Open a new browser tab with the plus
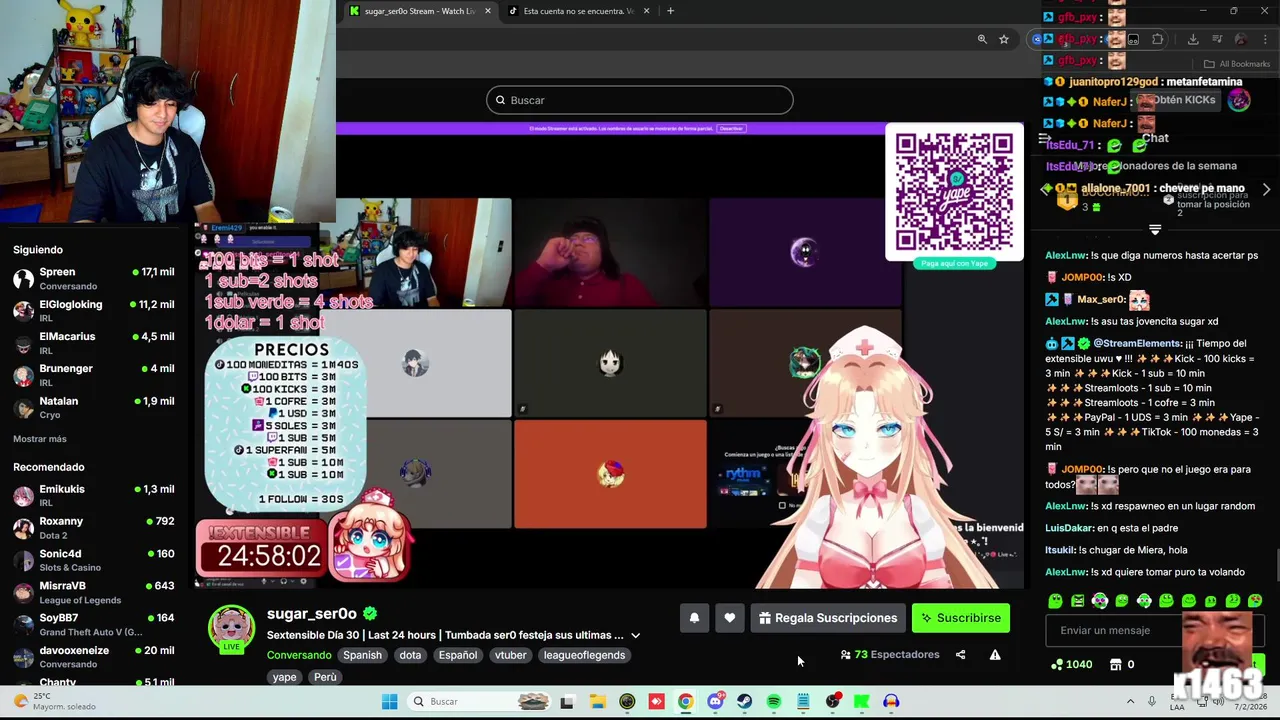Image resolution: width=1280 pixels, height=720 pixels. click(671, 11)
